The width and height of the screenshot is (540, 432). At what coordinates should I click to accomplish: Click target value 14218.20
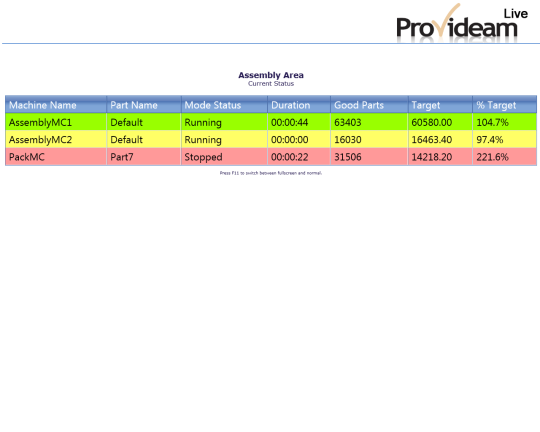tap(440, 157)
